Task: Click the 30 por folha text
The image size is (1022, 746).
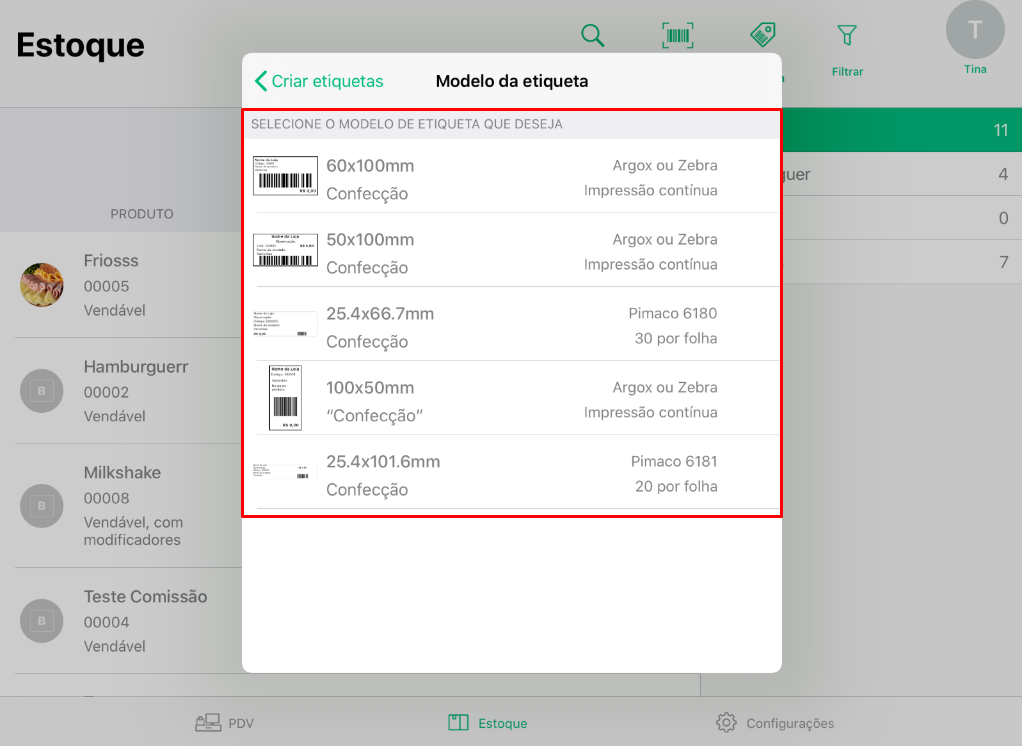Action: pos(676,338)
